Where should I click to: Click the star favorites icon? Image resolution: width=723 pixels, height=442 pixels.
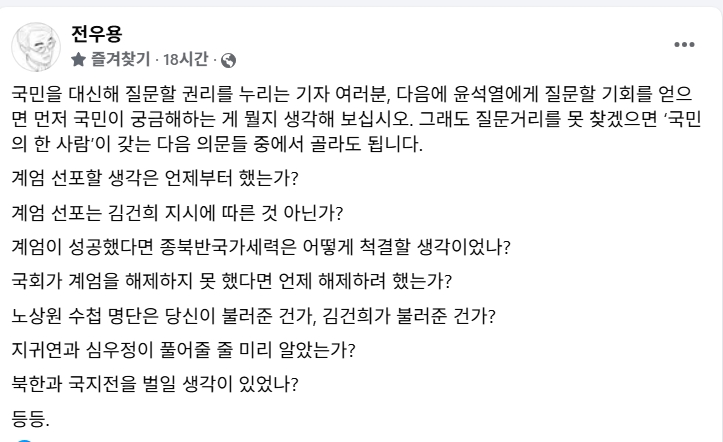click(78, 59)
